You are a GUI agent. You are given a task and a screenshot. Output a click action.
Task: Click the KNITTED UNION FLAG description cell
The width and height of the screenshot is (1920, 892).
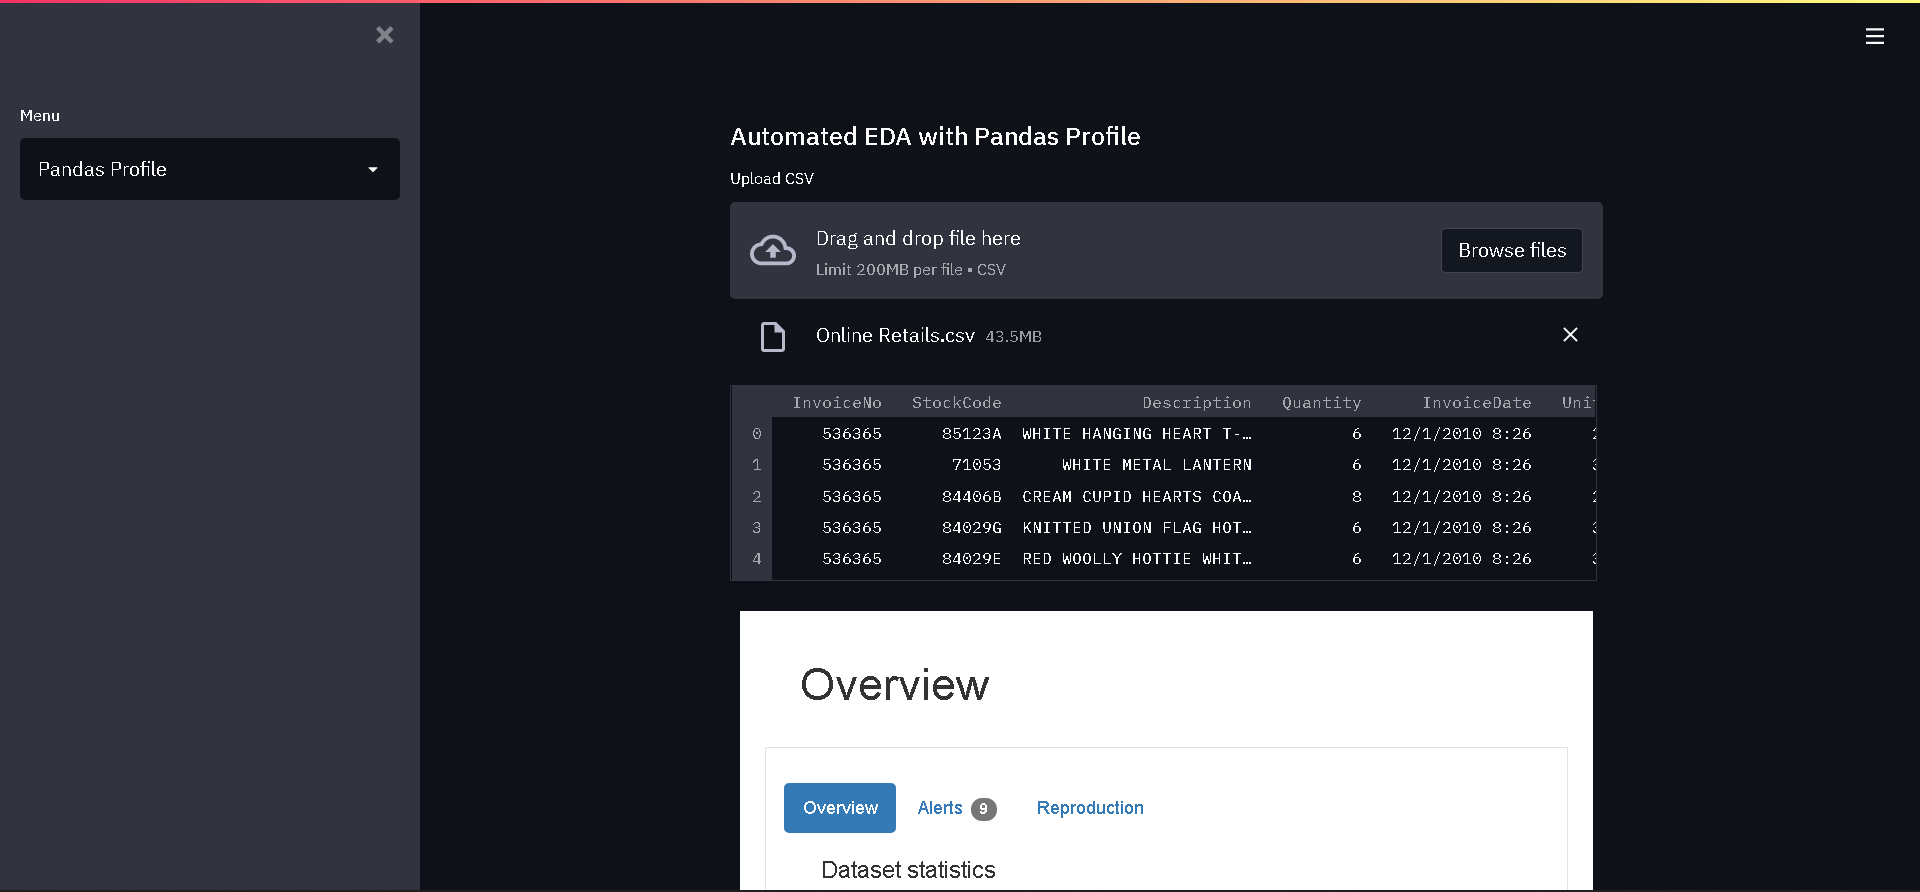pyautogui.click(x=1137, y=528)
